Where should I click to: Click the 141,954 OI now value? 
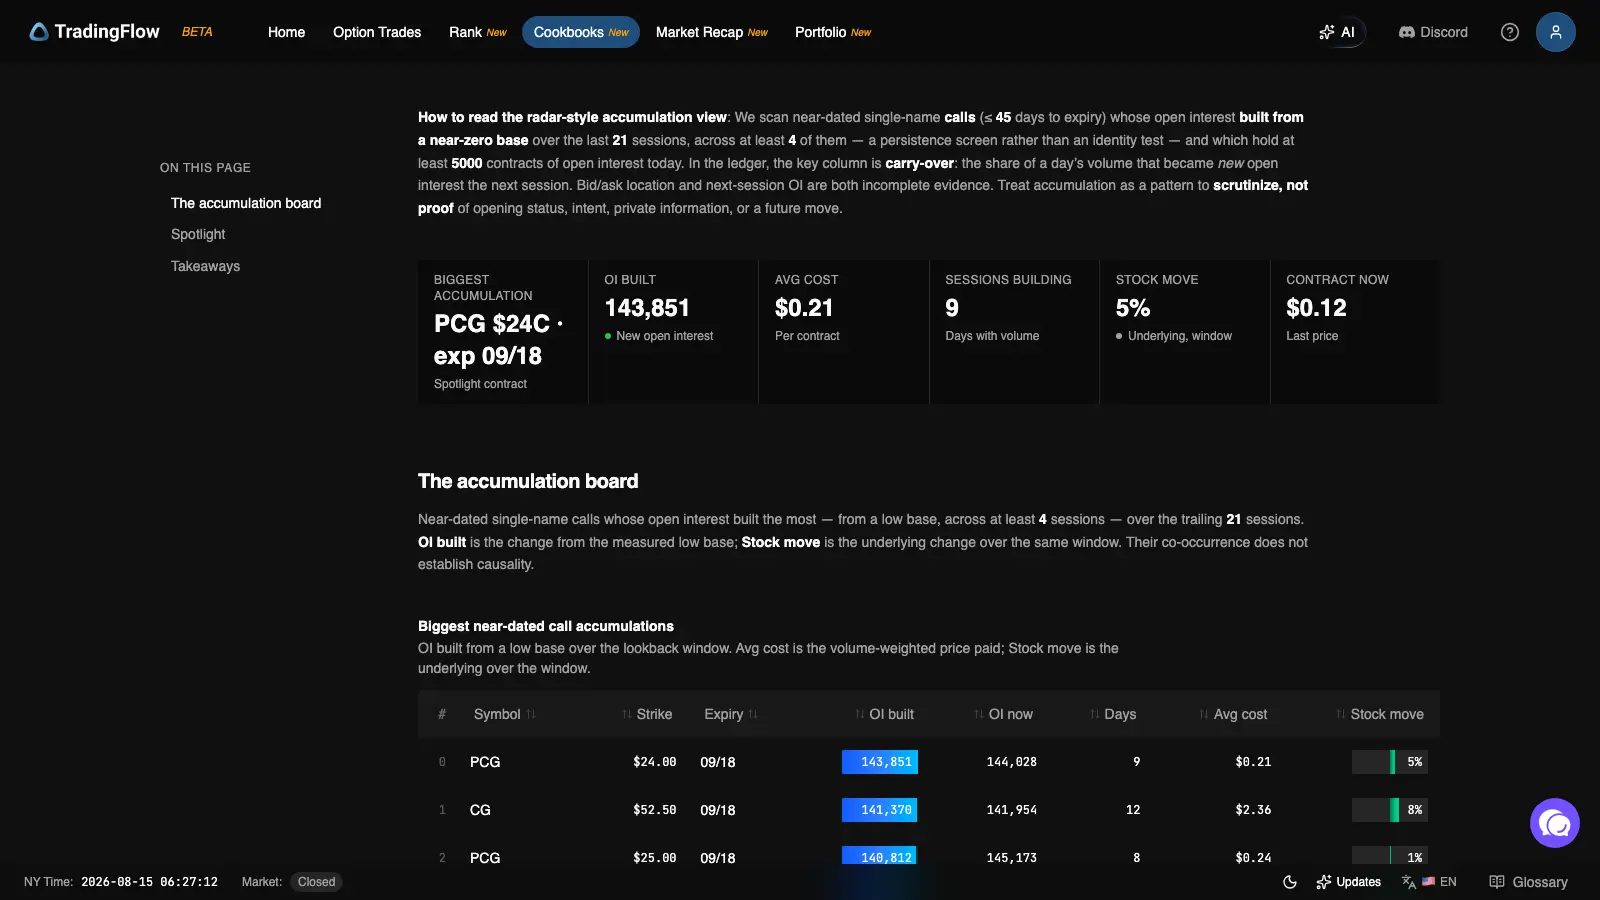coord(1012,810)
